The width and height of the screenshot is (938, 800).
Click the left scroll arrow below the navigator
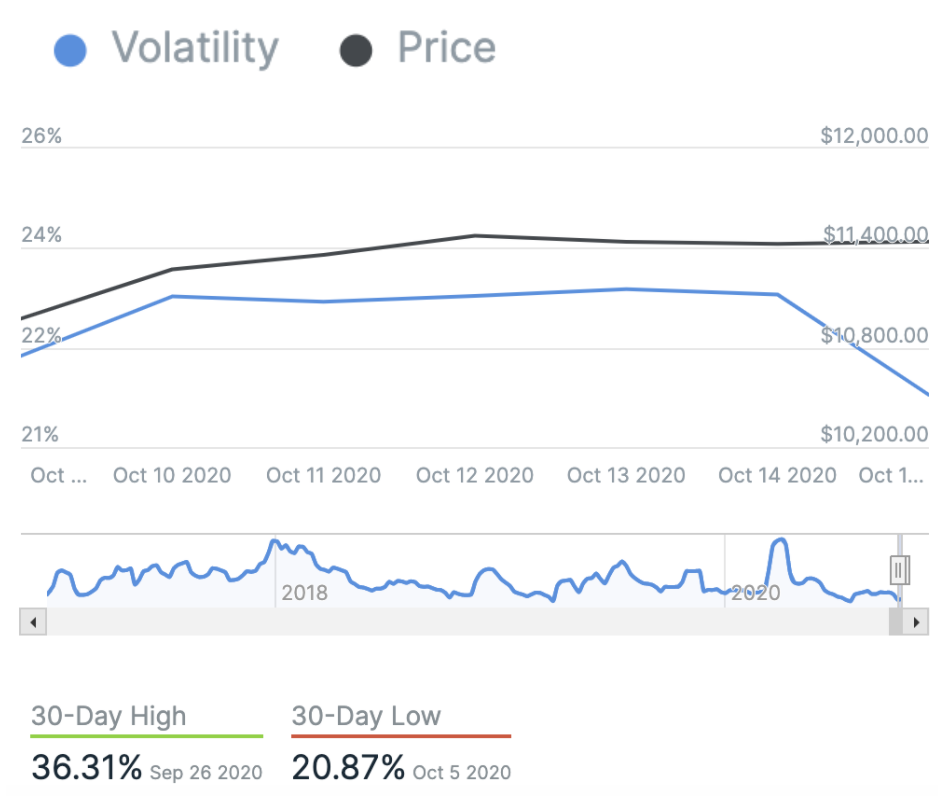coord(32,622)
